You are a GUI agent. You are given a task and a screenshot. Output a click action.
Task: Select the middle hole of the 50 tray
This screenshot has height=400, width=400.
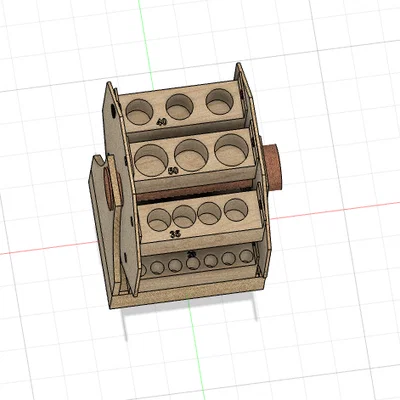(x=191, y=155)
